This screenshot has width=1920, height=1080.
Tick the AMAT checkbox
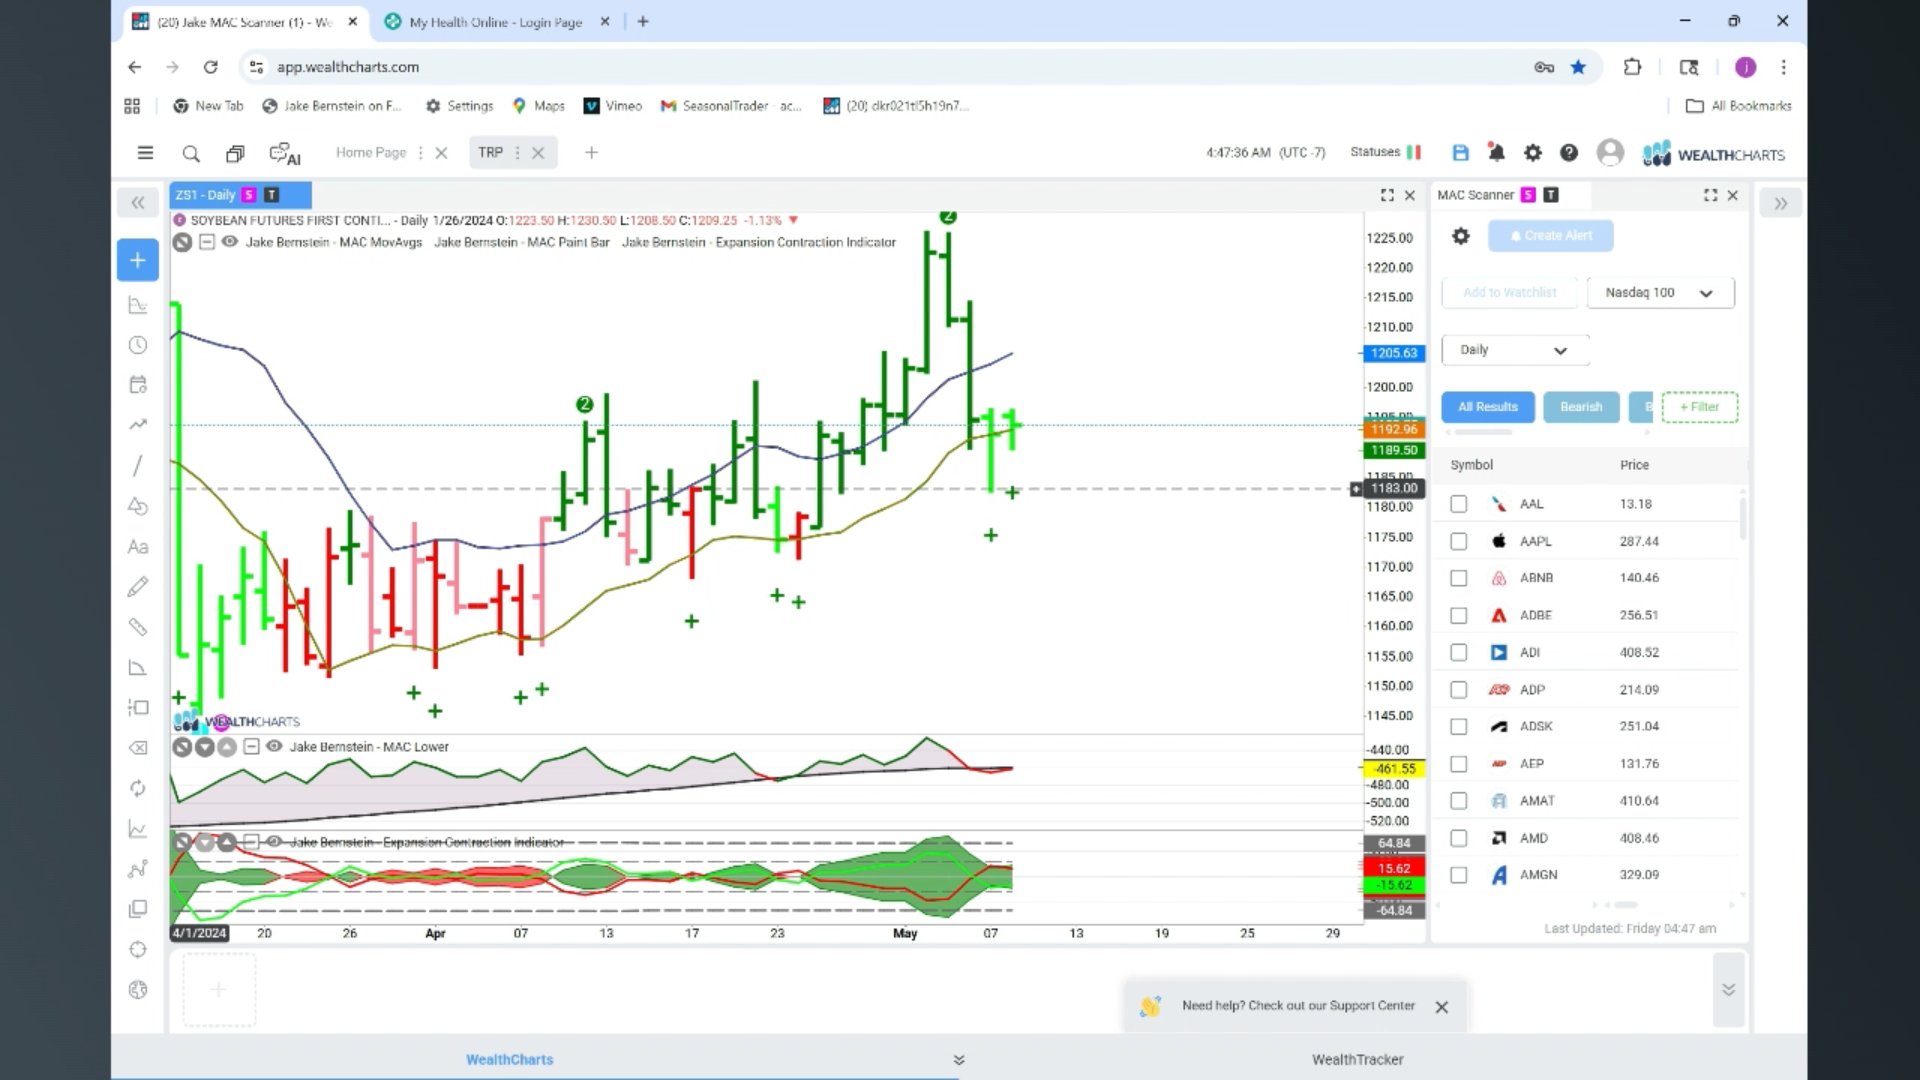click(1459, 801)
